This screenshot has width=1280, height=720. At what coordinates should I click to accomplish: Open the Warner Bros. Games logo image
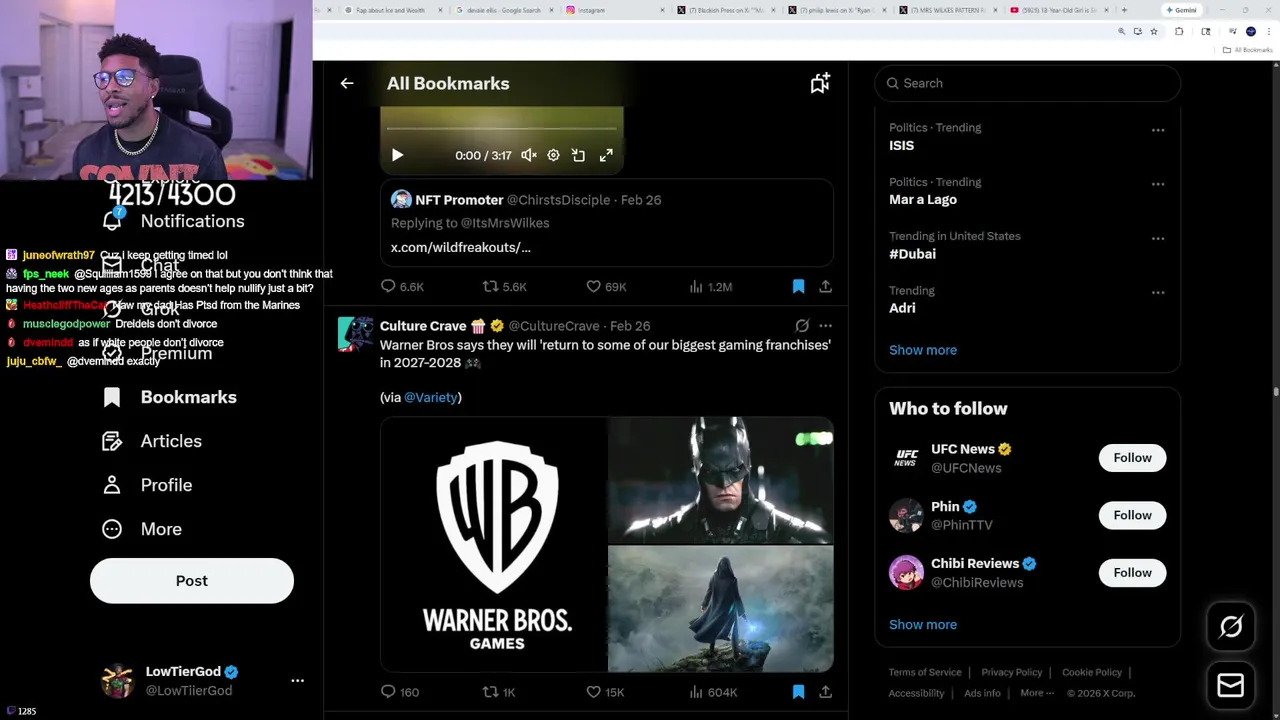[x=493, y=545]
